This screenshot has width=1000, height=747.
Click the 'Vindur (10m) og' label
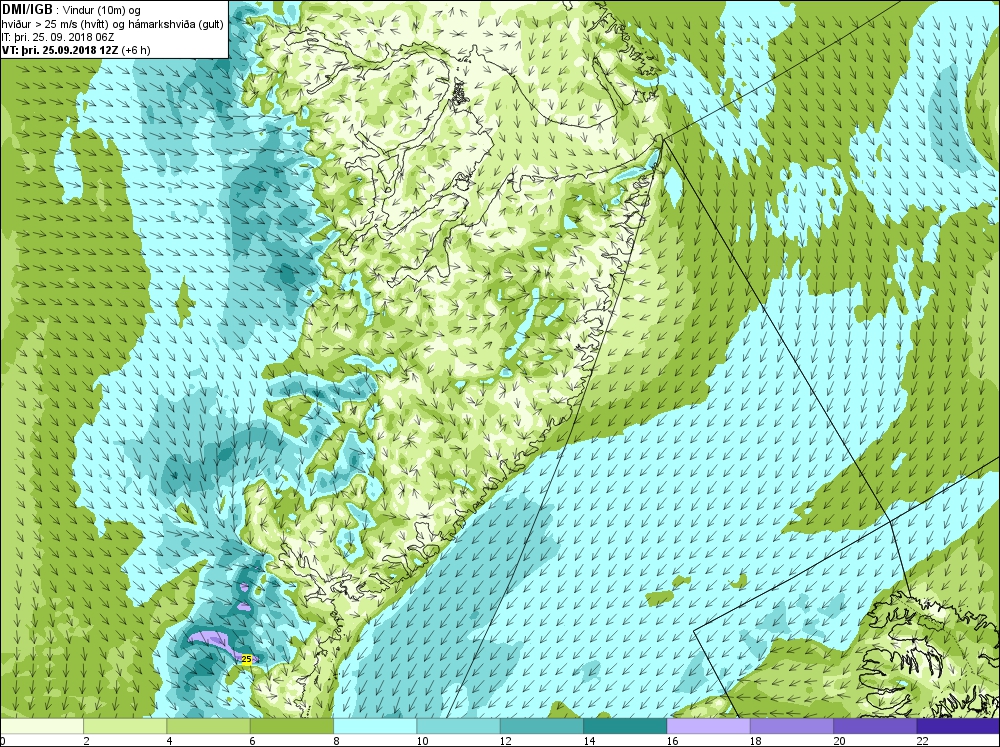click(102, 10)
